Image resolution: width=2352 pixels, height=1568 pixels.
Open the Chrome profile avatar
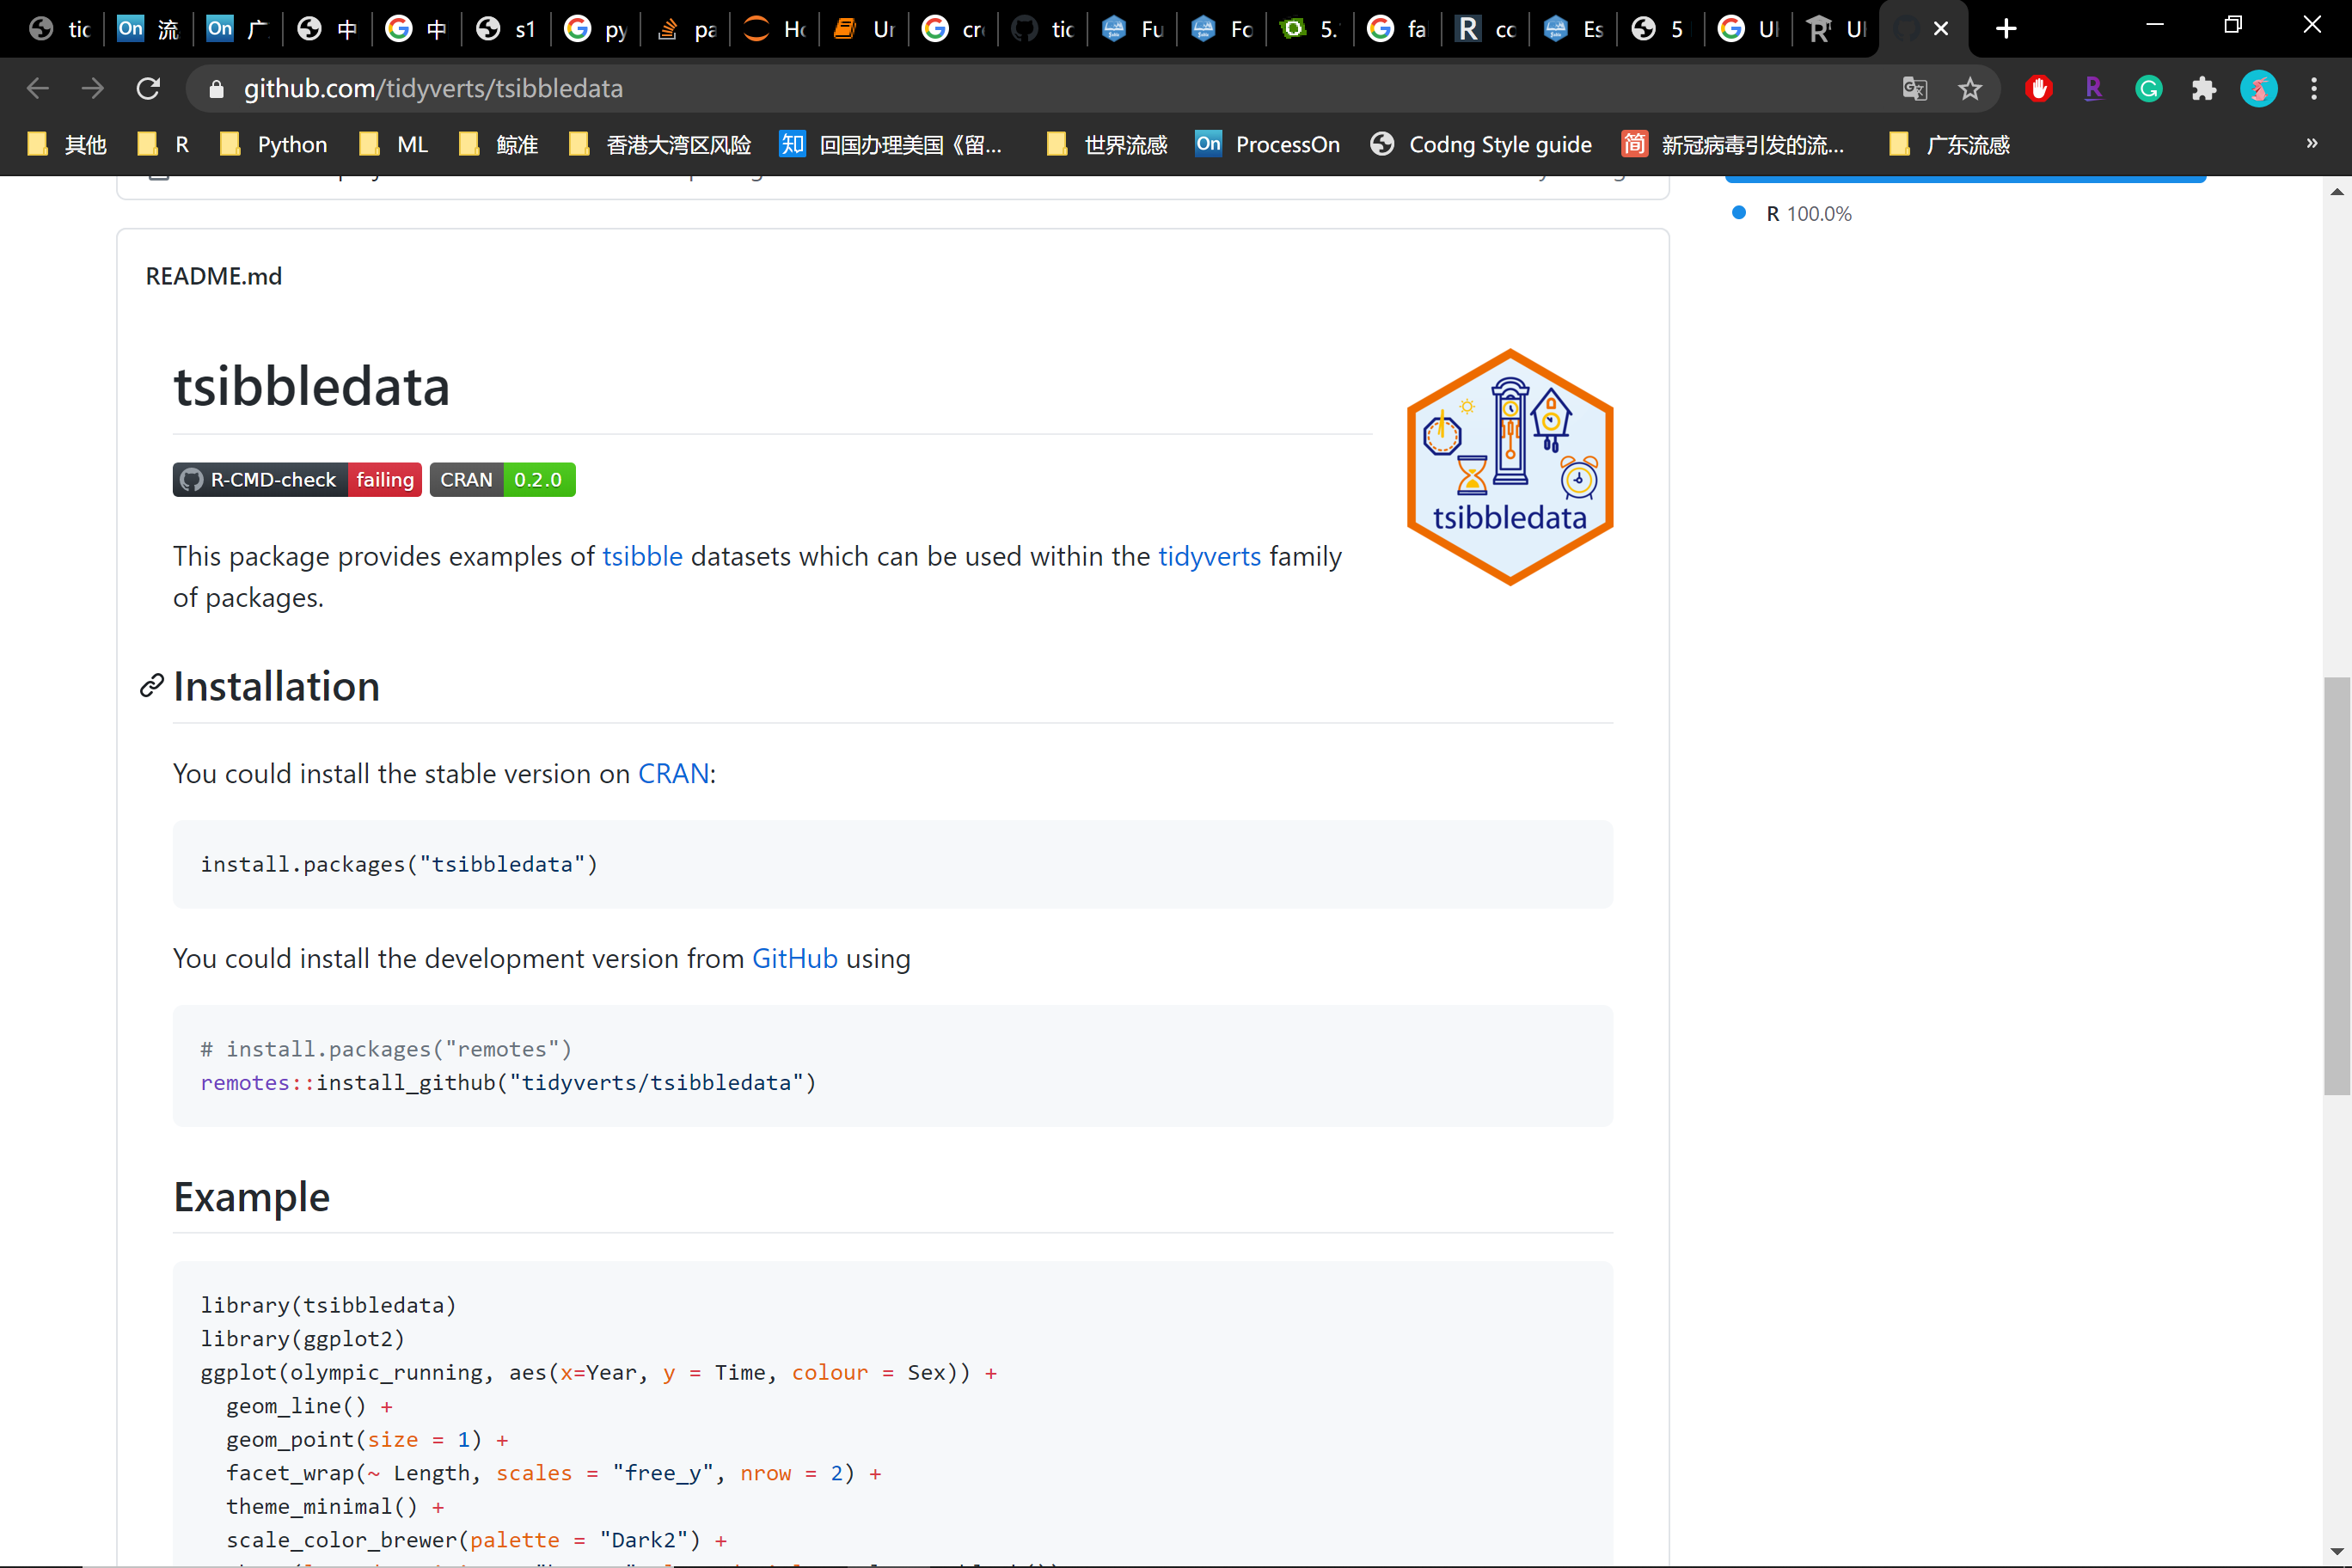click(x=2259, y=88)
